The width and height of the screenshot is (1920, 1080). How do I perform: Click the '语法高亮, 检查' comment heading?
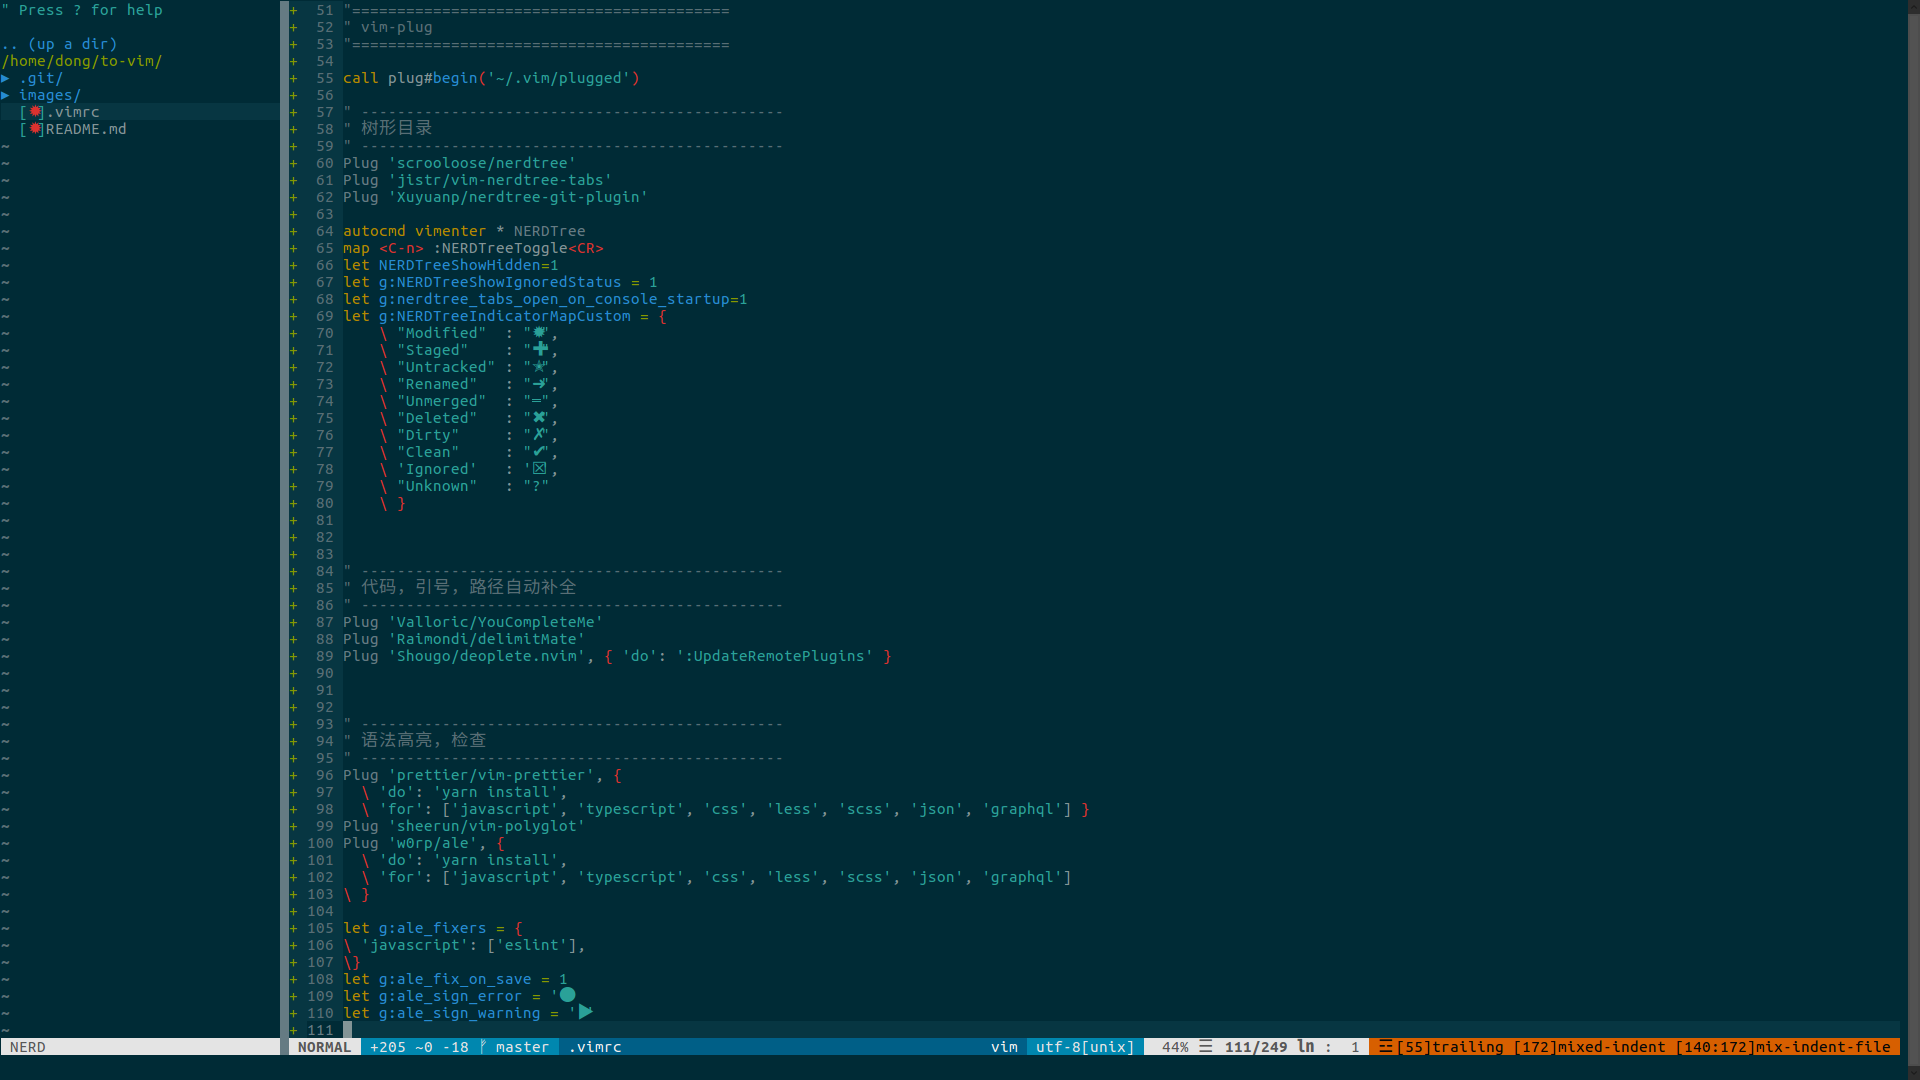point(423,740)
